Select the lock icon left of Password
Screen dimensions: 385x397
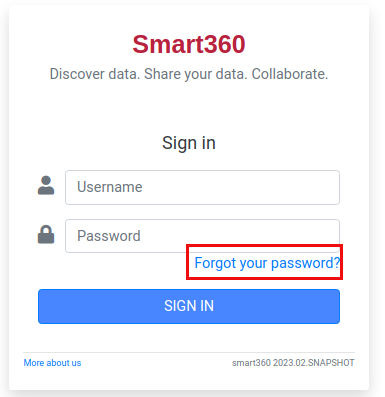[46, 235]
